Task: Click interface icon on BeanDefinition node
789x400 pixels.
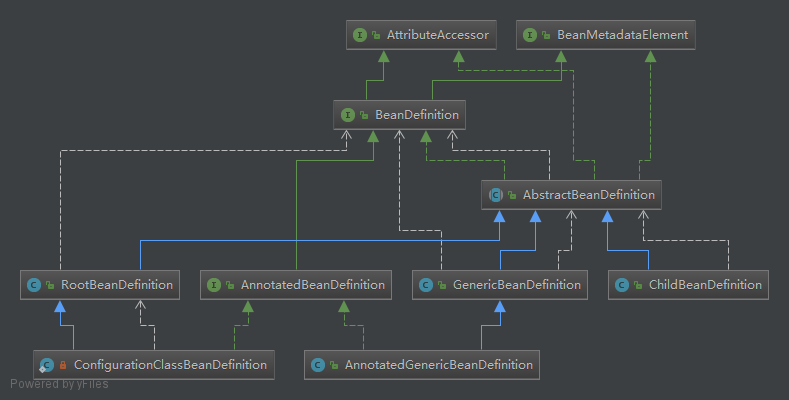Action: pos(348,115)
